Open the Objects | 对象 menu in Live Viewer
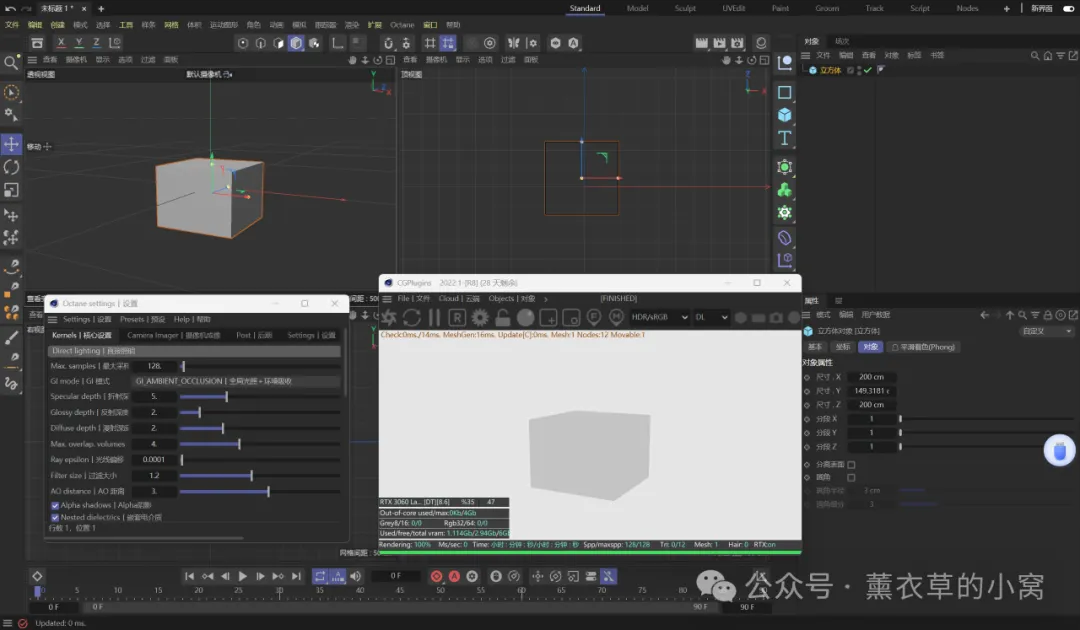The width and height of the screenshot is (1080, 630). click(512, 299)
